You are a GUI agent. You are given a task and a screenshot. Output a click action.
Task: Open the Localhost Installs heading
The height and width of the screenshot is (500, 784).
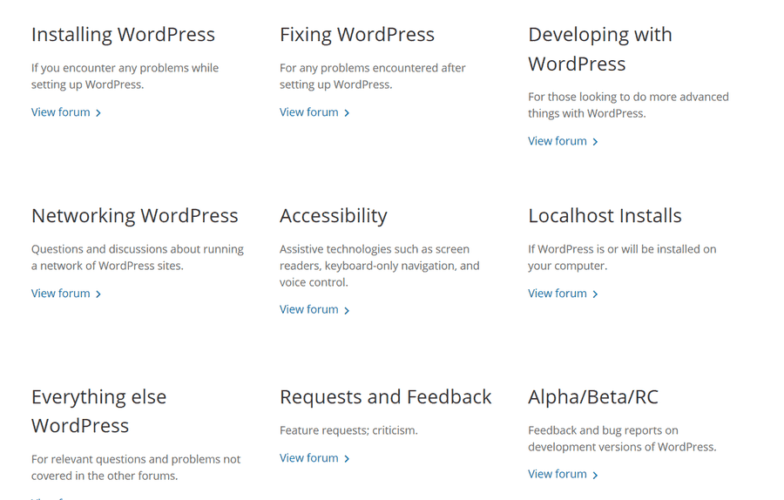tap(604, 216)
